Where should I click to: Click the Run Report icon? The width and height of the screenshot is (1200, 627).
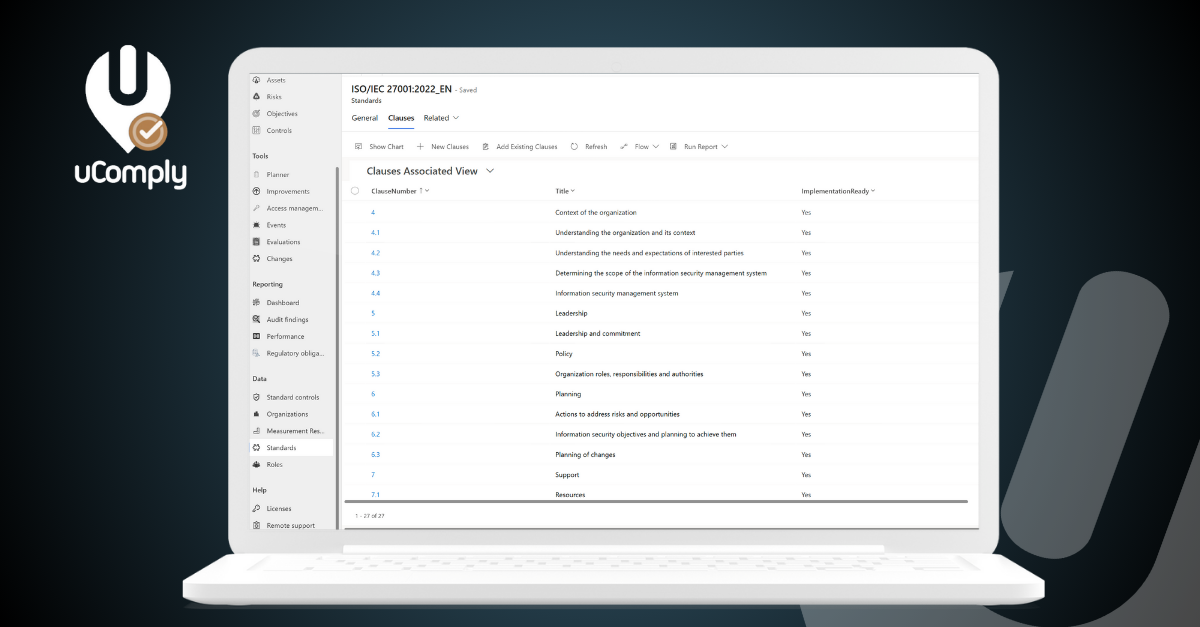click(x=673, y=147)
